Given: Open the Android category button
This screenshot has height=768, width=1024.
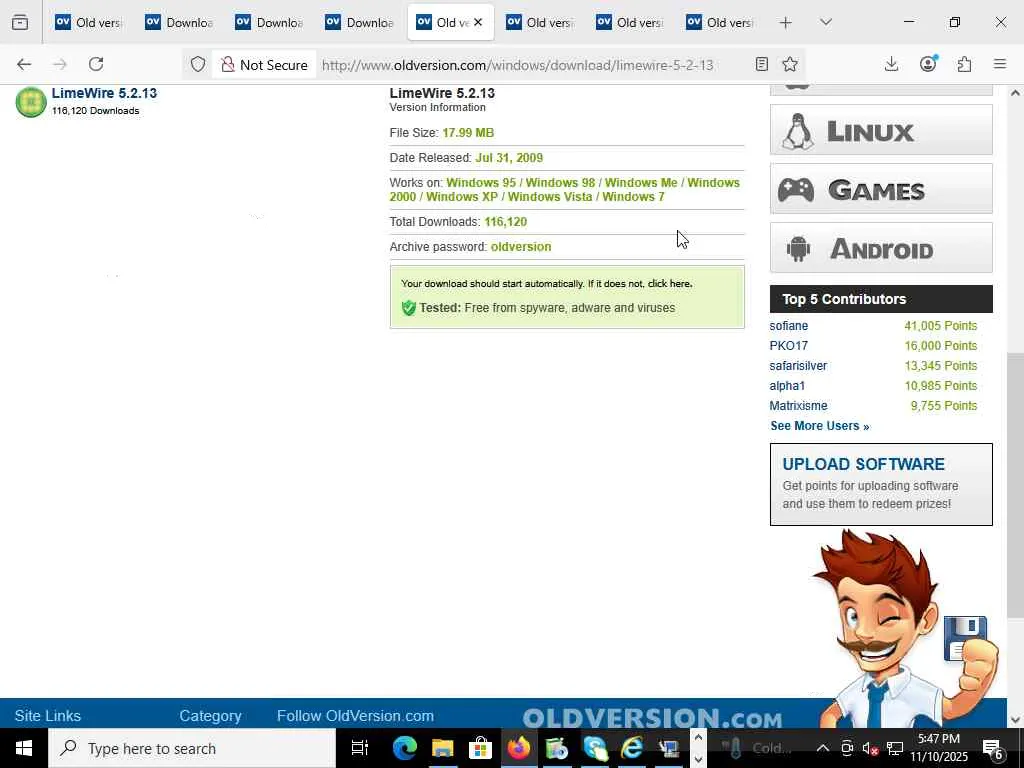Looking at the screenshot, I should click(x=881, y=248).
